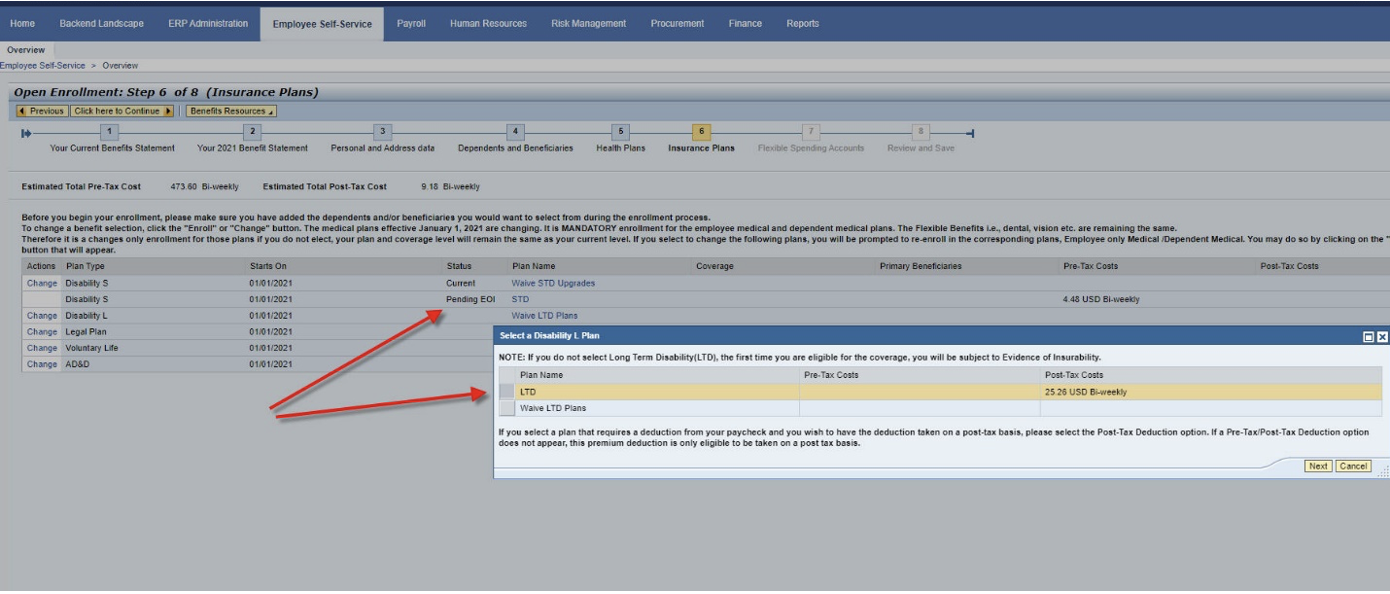
Task: Select the Waive LTD Plans row selector
Action: [x=507, y=408]
